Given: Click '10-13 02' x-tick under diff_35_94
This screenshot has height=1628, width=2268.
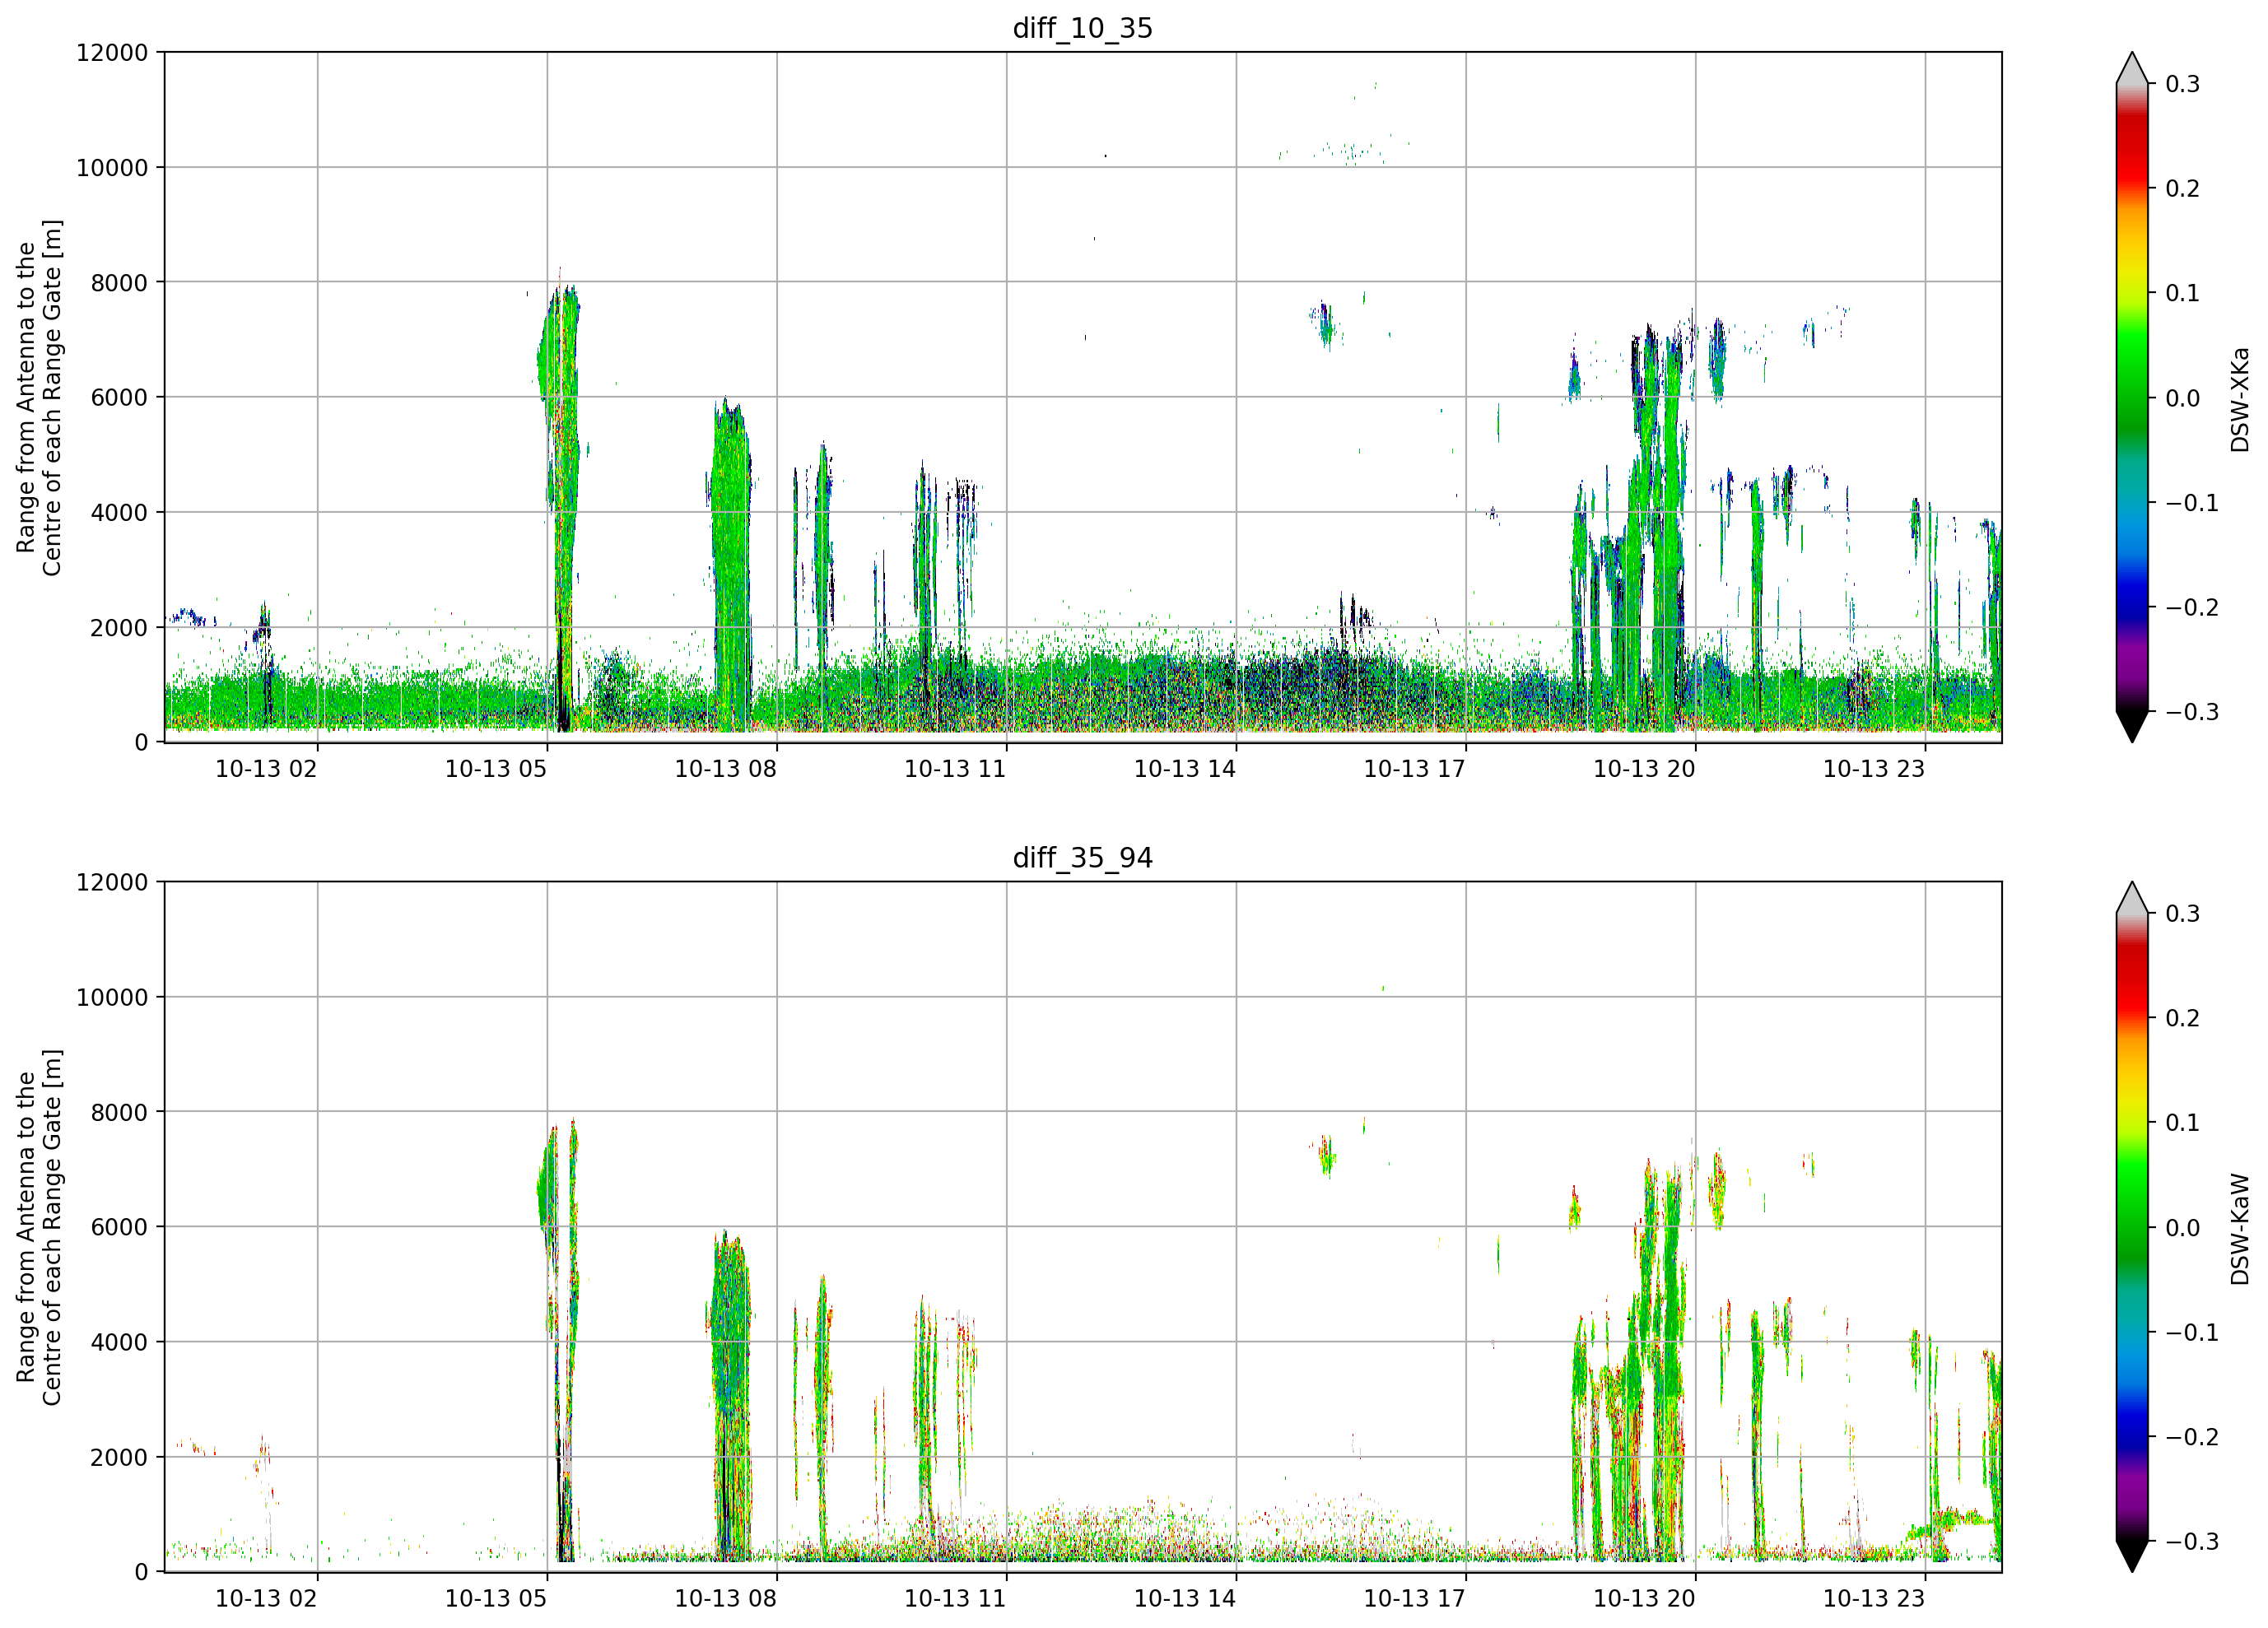Looking at the screenshot, I should 266,1599.
